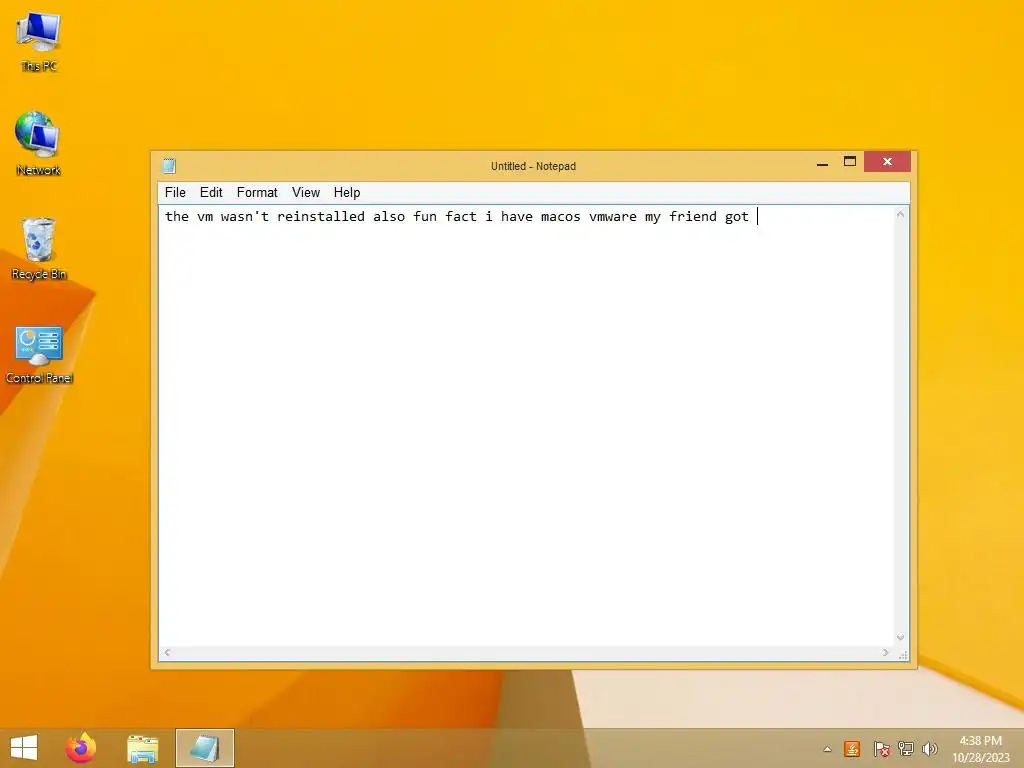This screenshot has width=1024, height=768.
Task: Click the horizontal scrollbar right arrow
Action: click(x=886, y=652)
